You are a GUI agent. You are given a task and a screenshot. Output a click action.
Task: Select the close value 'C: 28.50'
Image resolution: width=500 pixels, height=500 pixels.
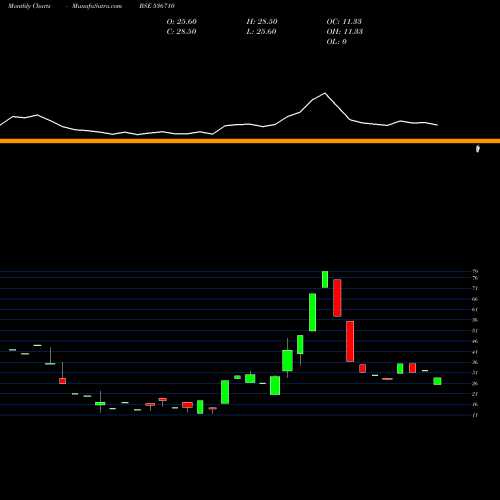(x=181, y=31)
